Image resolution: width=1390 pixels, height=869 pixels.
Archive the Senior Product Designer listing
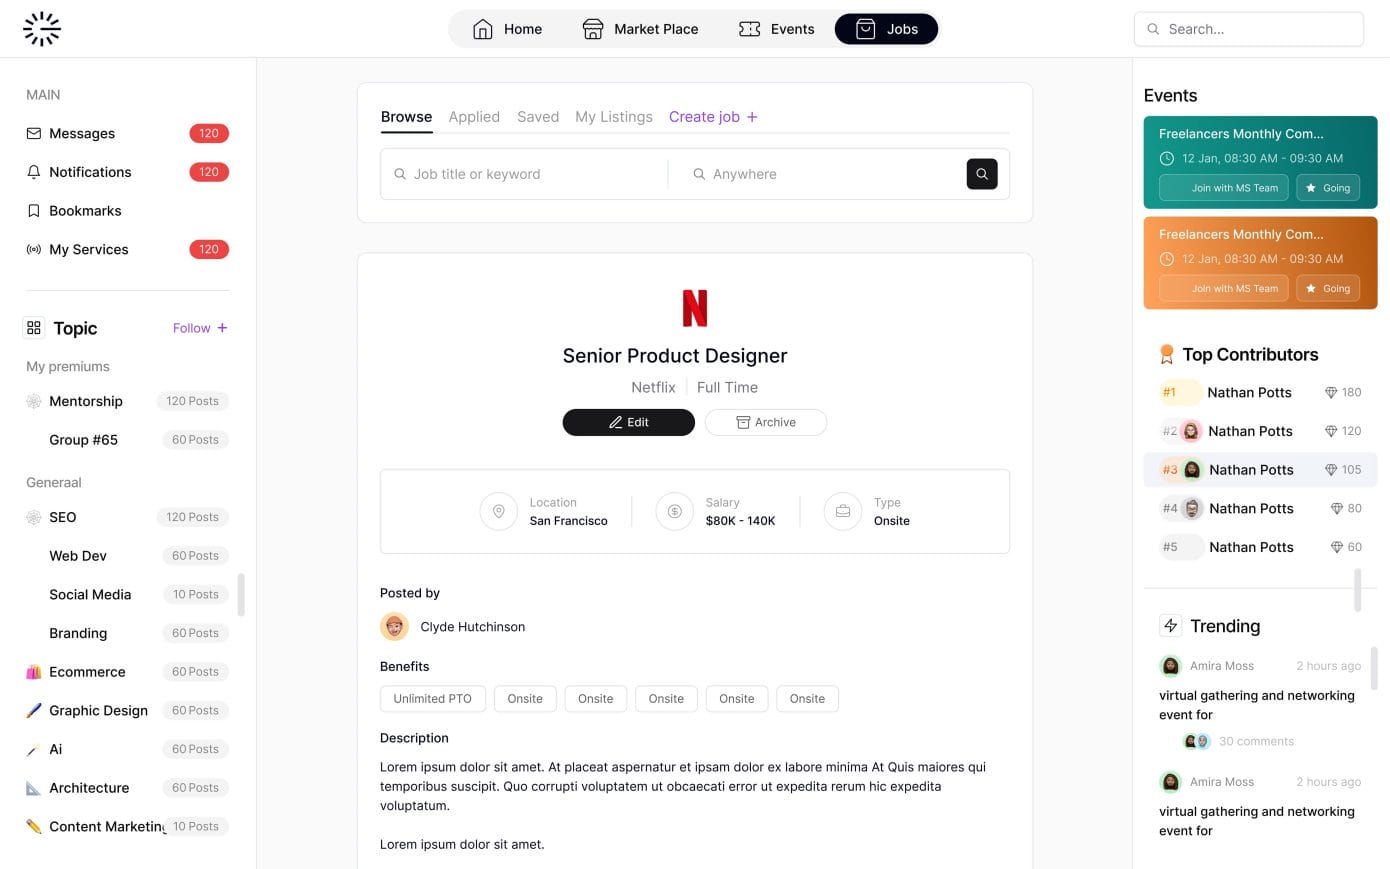click(x=766, y=422)
